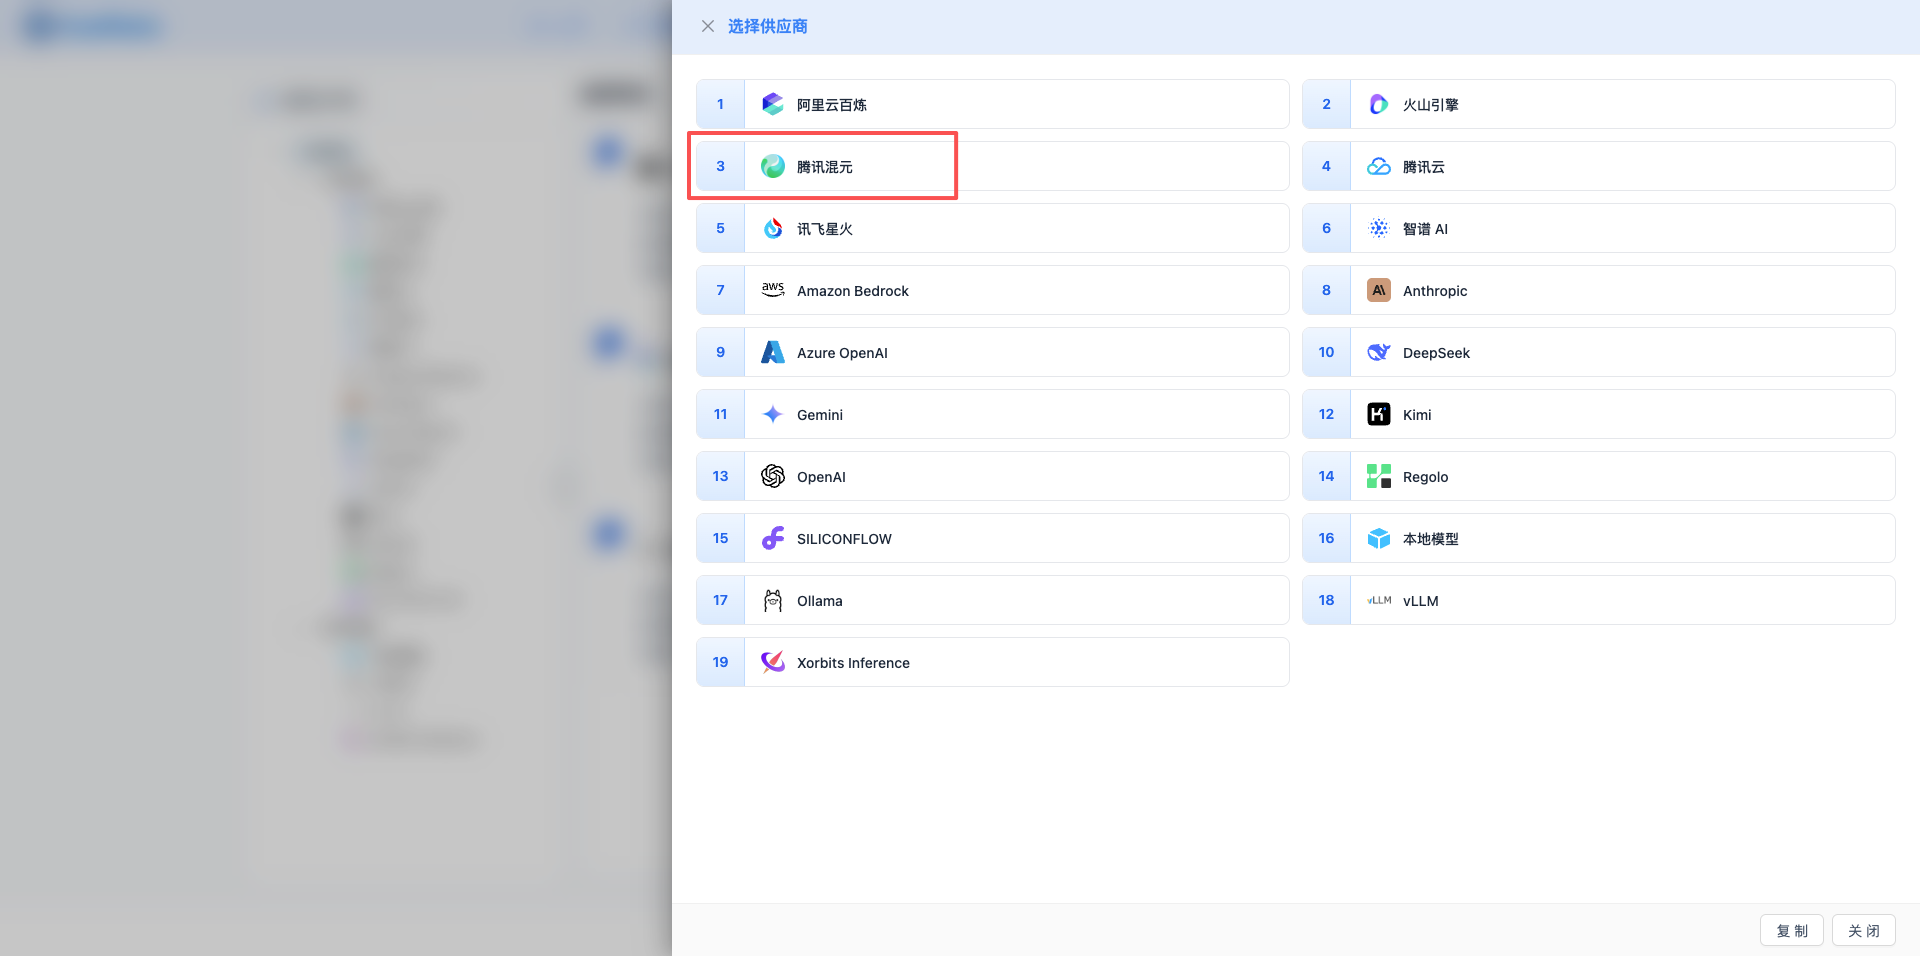
Task: Click the Alibaba Cloud Bailian (阿里云百炼) logo icon
Action: click(x=772, y=104)
